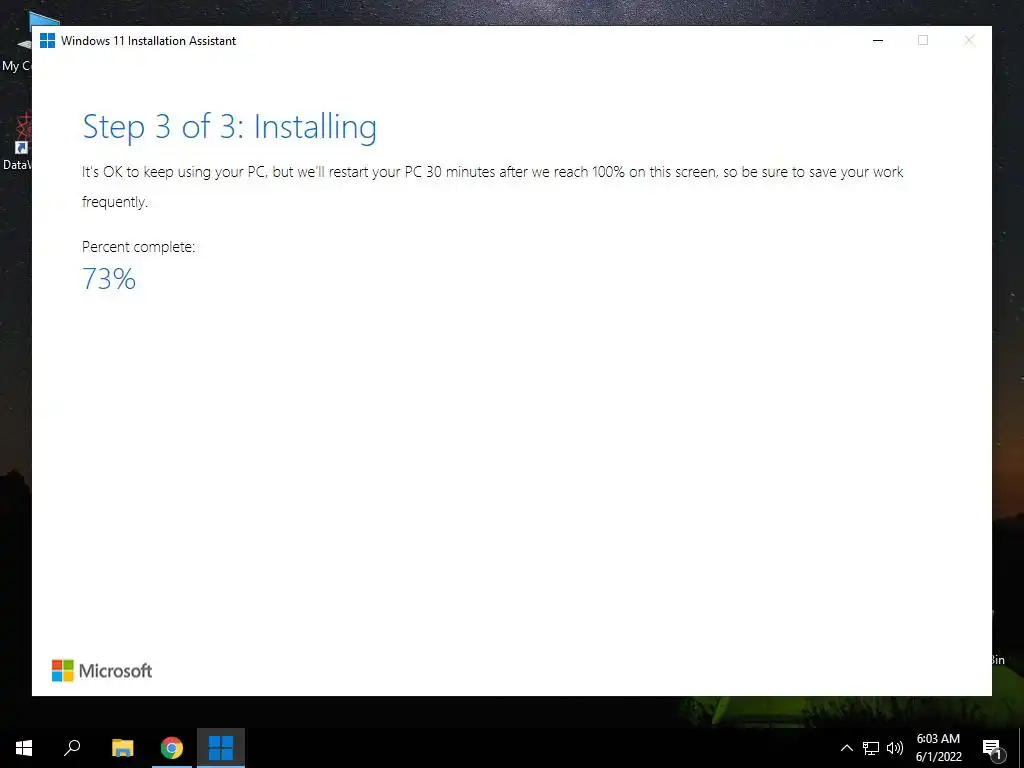
Task: Click the 73% progress value
Action: [x=109, y=279]
